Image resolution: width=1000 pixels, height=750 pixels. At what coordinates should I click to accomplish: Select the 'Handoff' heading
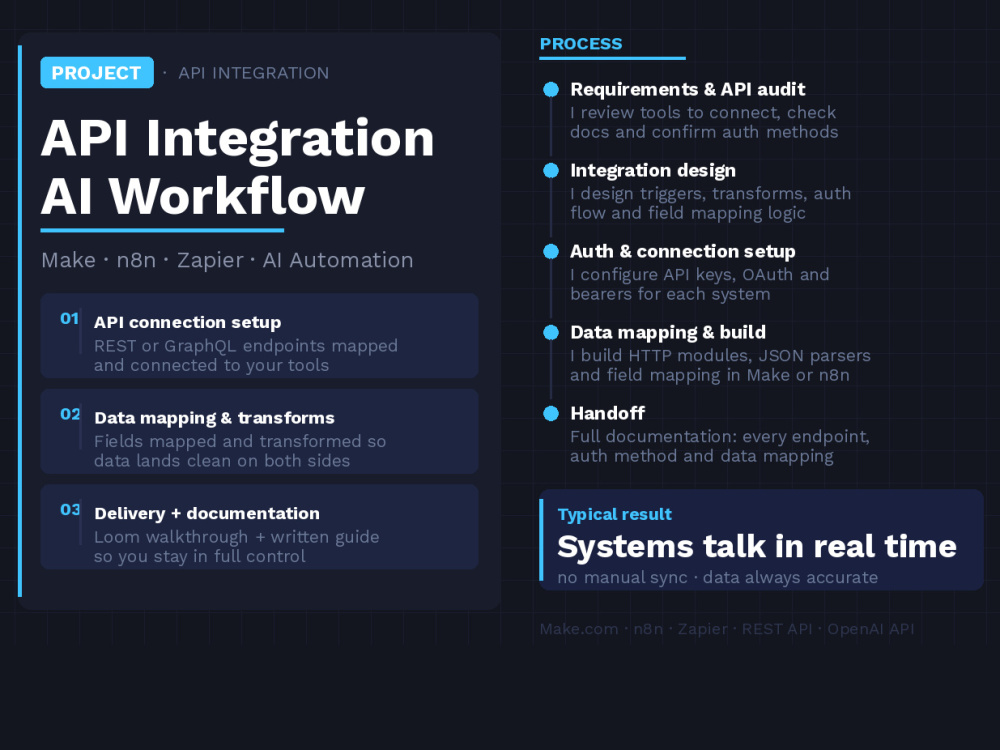[x=607, y=413]
